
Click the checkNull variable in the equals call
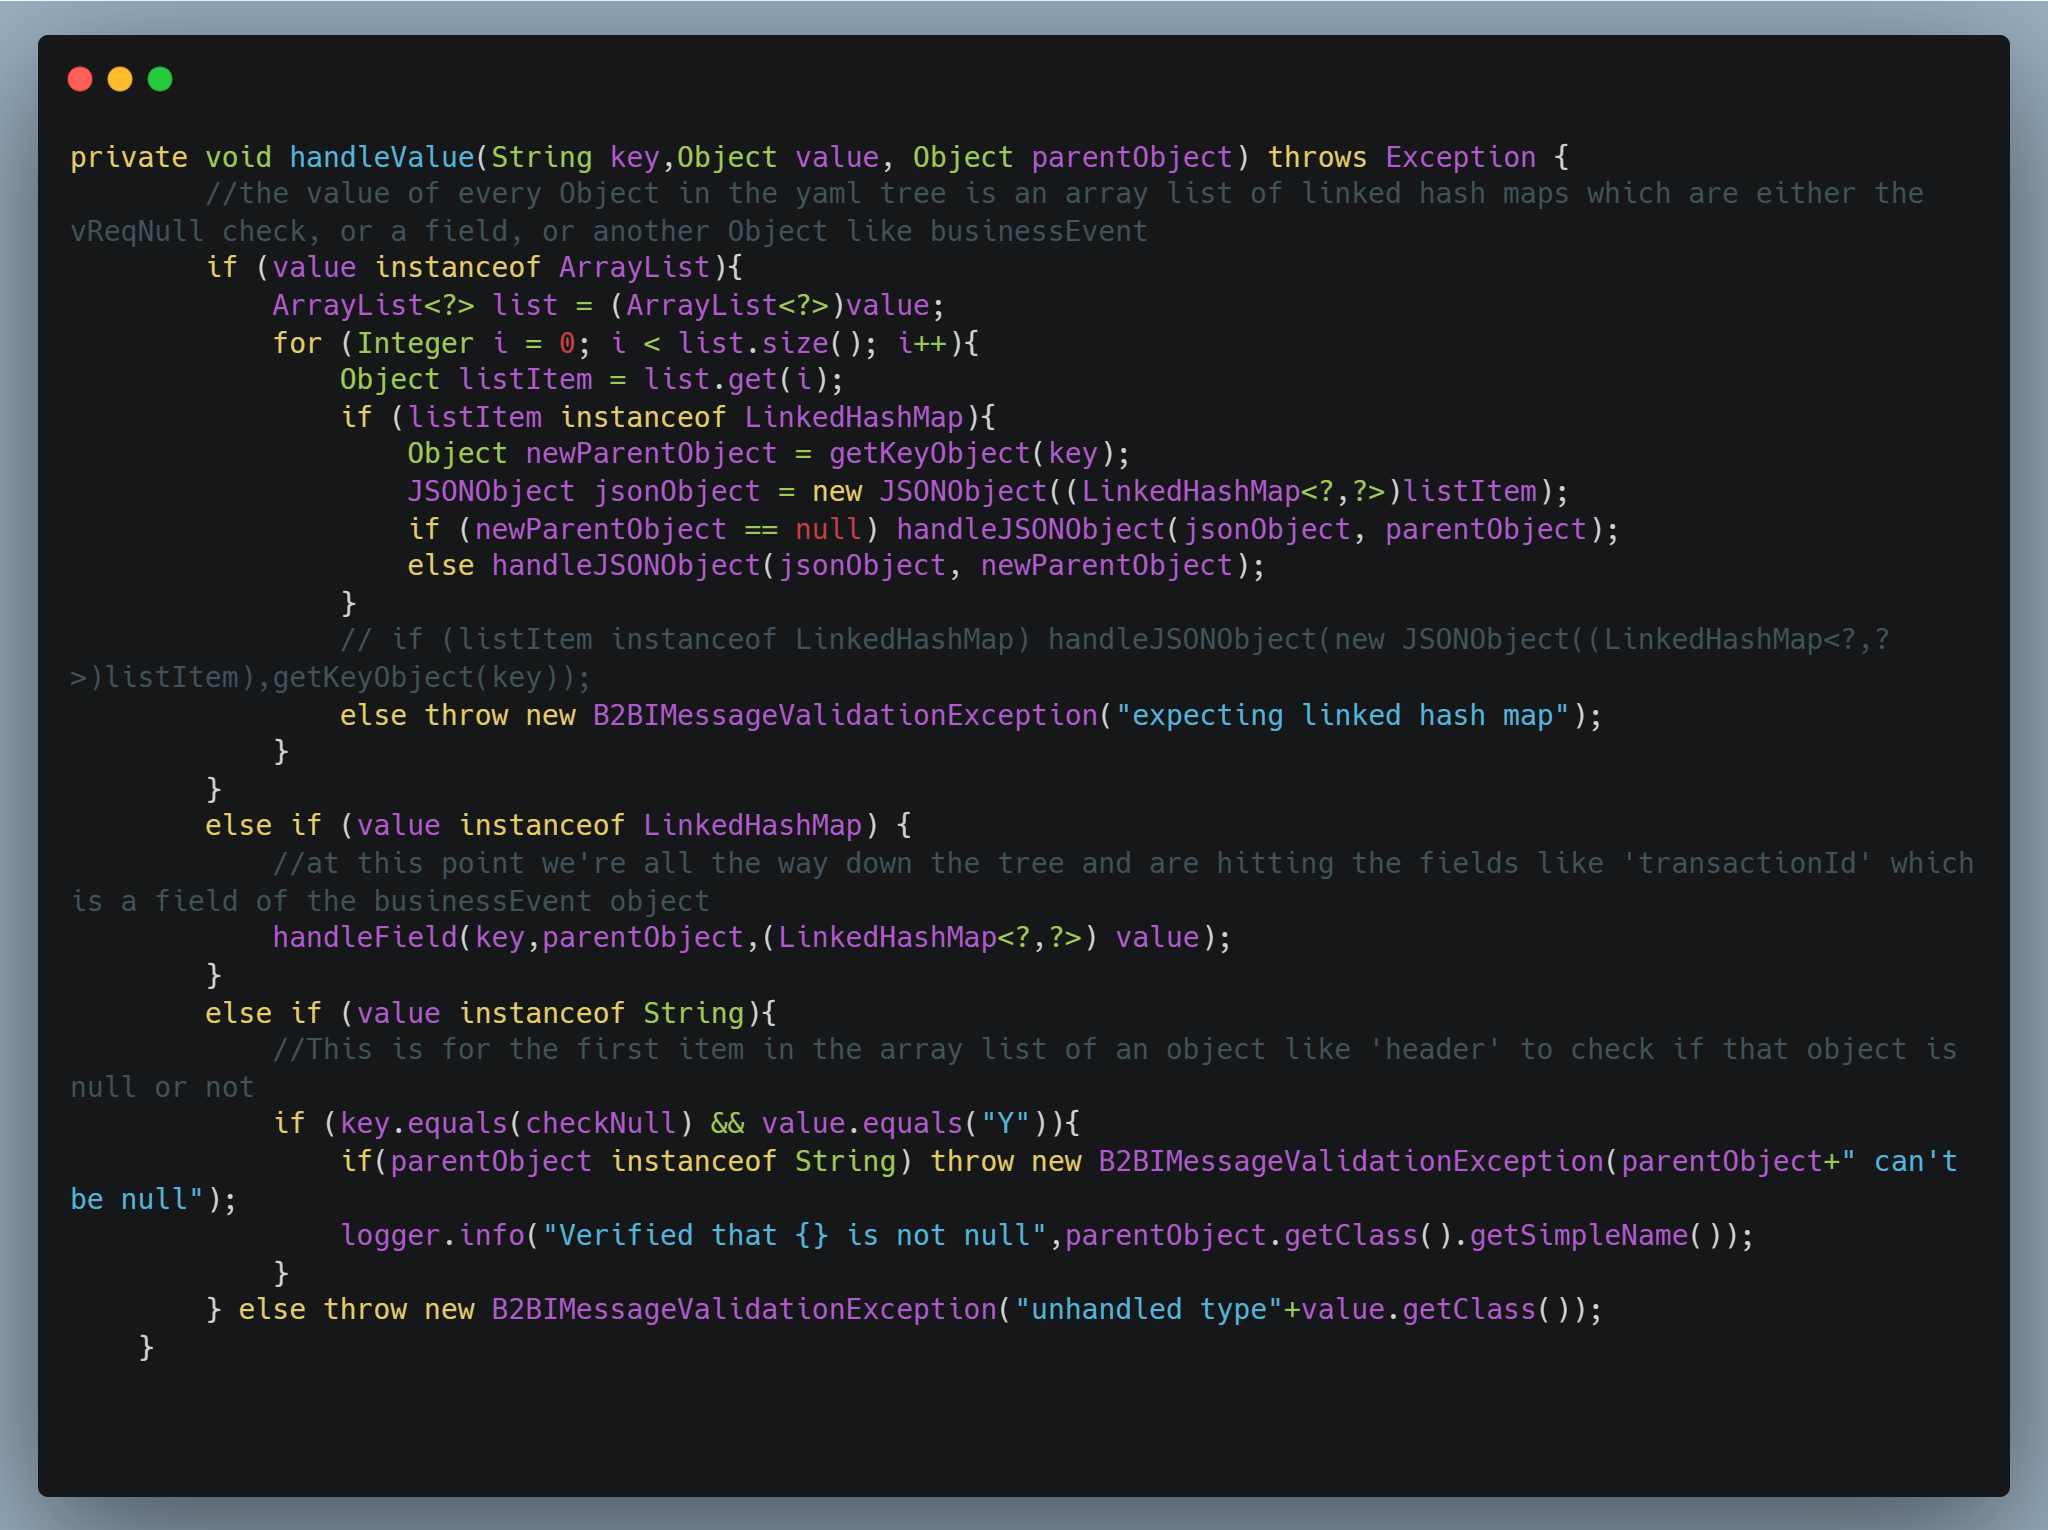[600, 1123]
